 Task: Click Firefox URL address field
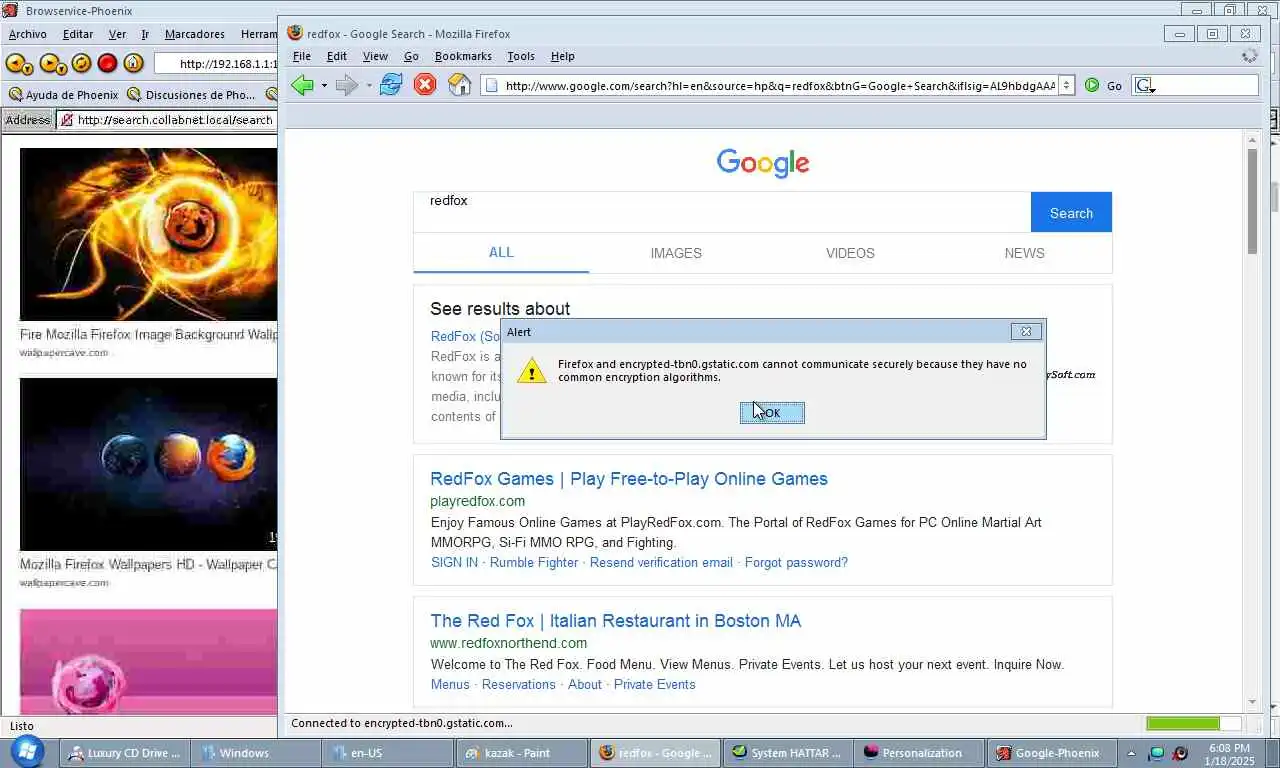[780, 85]
